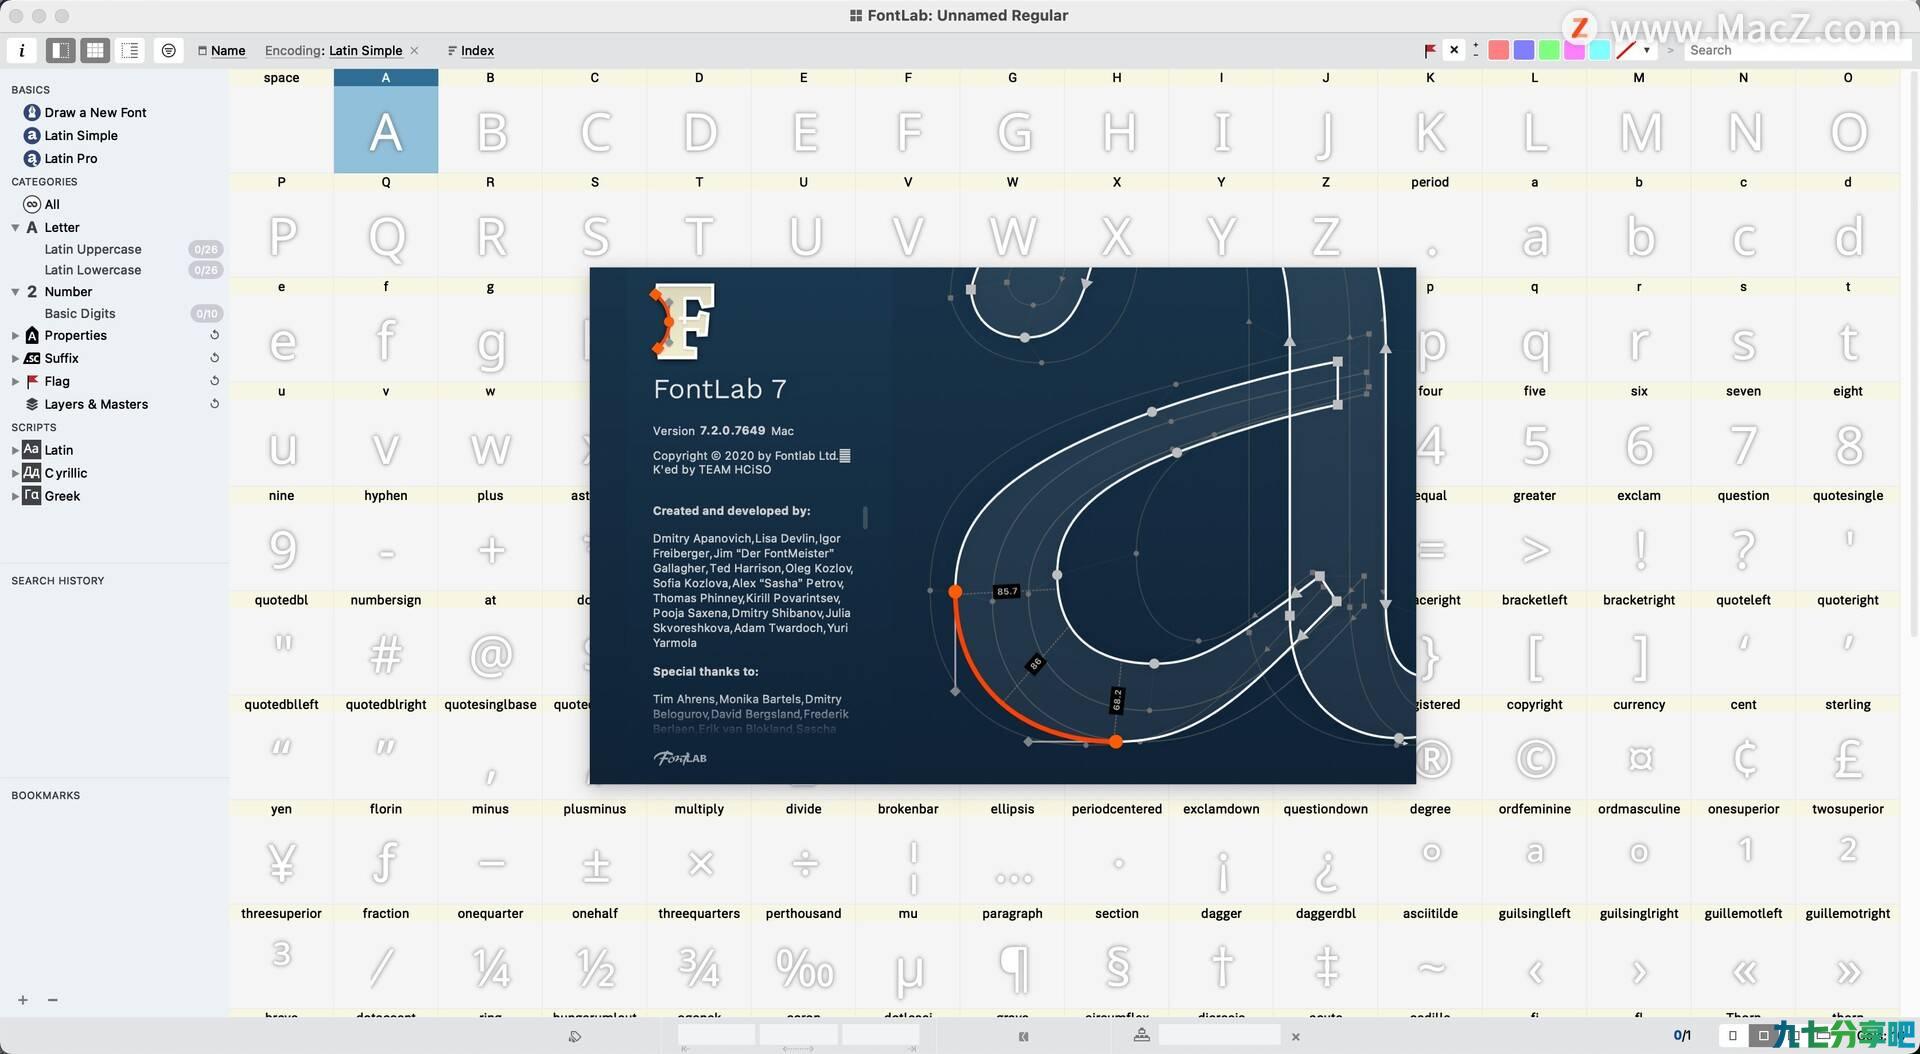The width and height of the screenshot is (1920, 1054).
Task: Choose the blue color flag swatch
Action: (1523, 50)
